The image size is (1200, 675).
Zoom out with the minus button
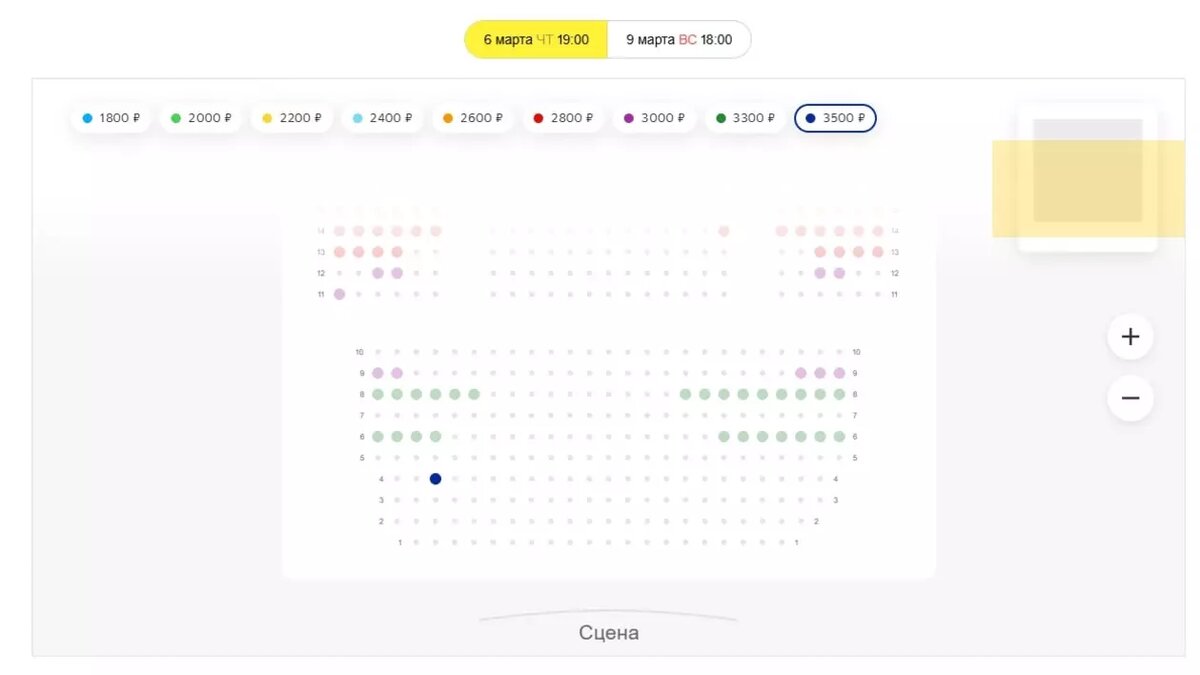1130,398
